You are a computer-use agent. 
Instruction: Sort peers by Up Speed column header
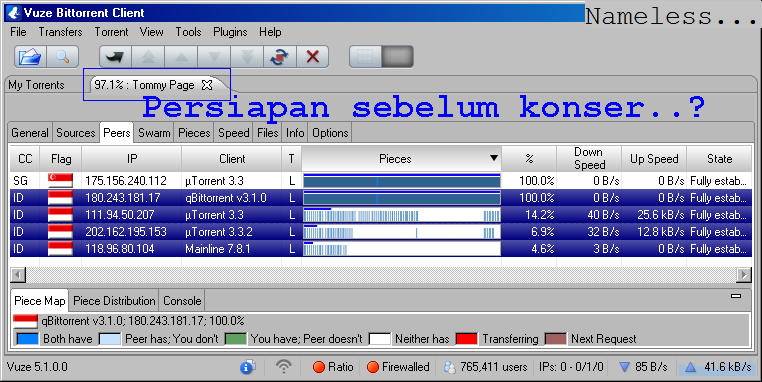point(654,159)
